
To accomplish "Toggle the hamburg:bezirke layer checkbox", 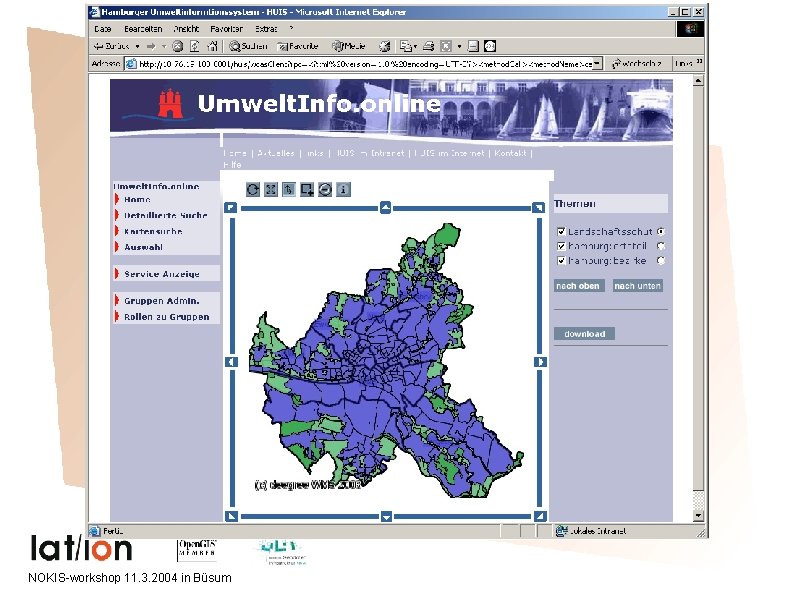I will (561, 261).
